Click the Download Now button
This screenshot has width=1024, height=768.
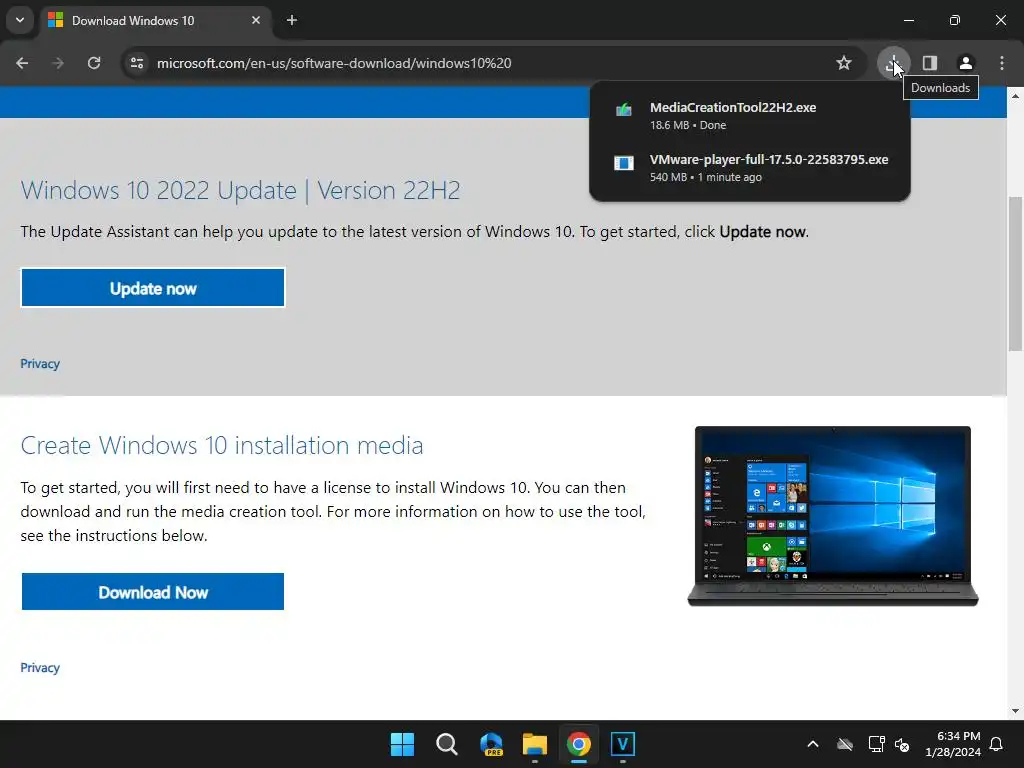153,592
